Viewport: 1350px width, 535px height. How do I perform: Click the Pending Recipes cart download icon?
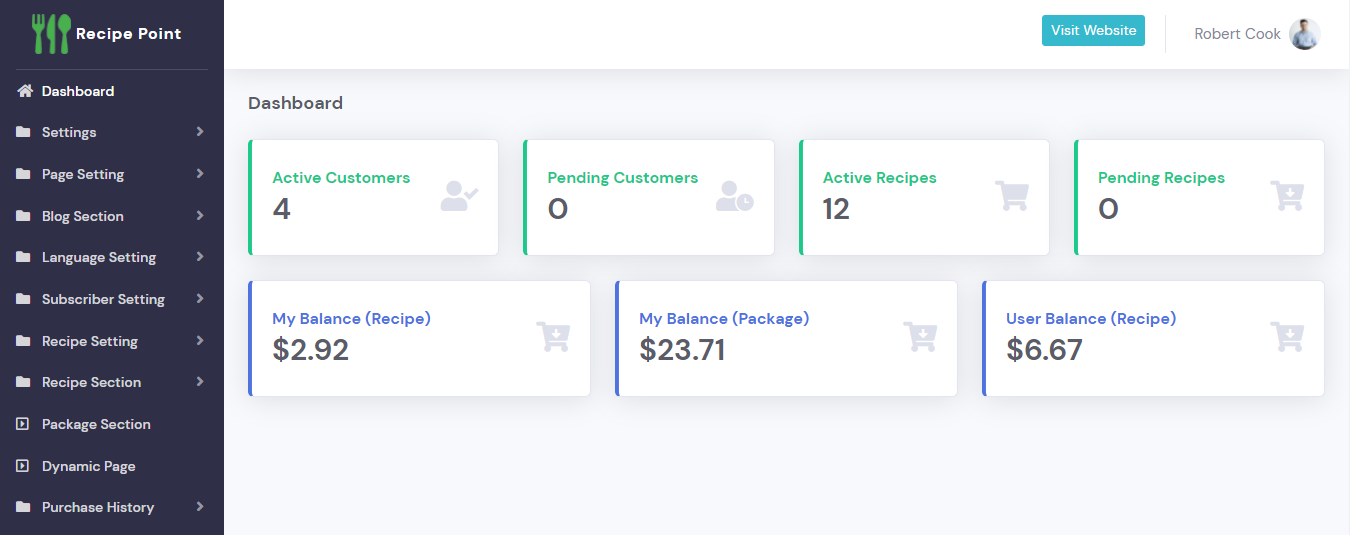pyautogui.click(x=1286, y=196)
